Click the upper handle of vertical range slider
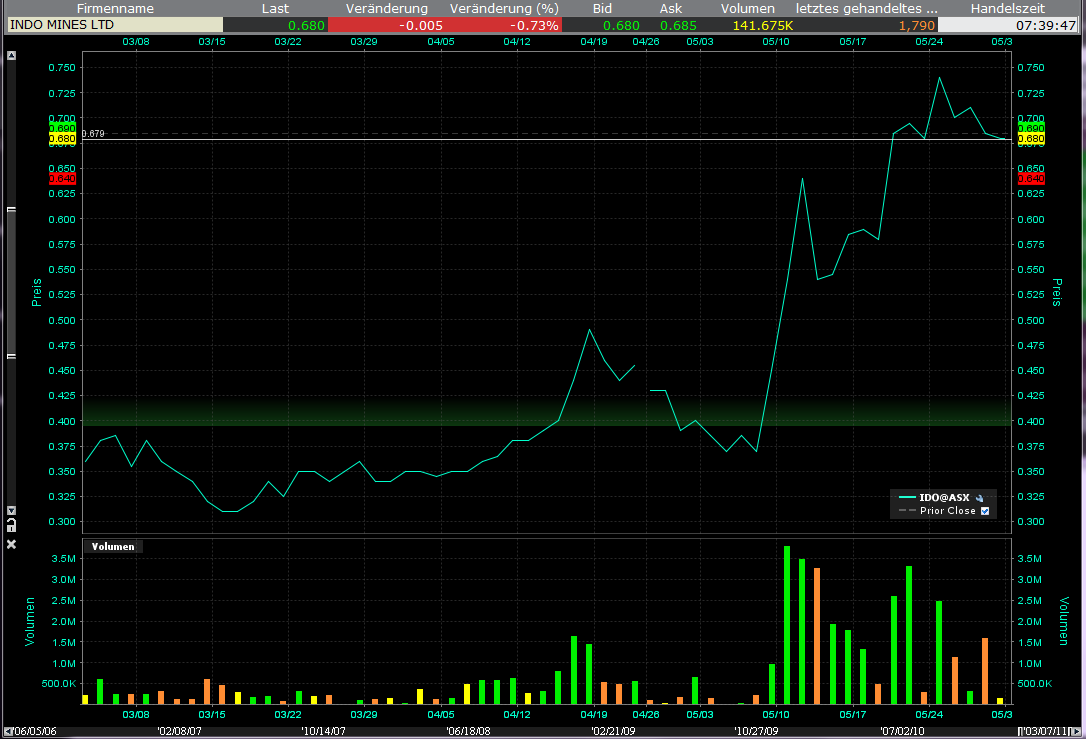 coord(11,208)
